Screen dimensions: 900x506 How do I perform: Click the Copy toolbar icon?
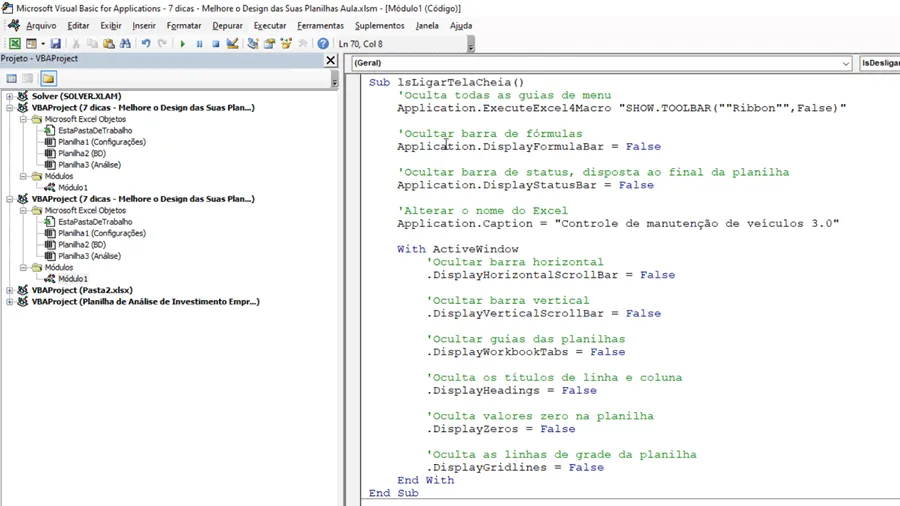click(x=92, y=44)
